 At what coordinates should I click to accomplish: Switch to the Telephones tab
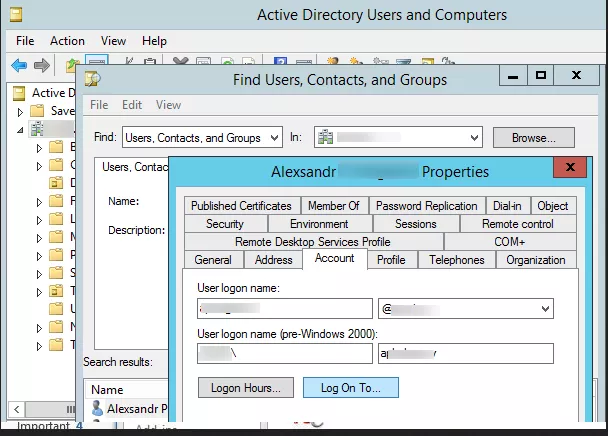[456, 260]
